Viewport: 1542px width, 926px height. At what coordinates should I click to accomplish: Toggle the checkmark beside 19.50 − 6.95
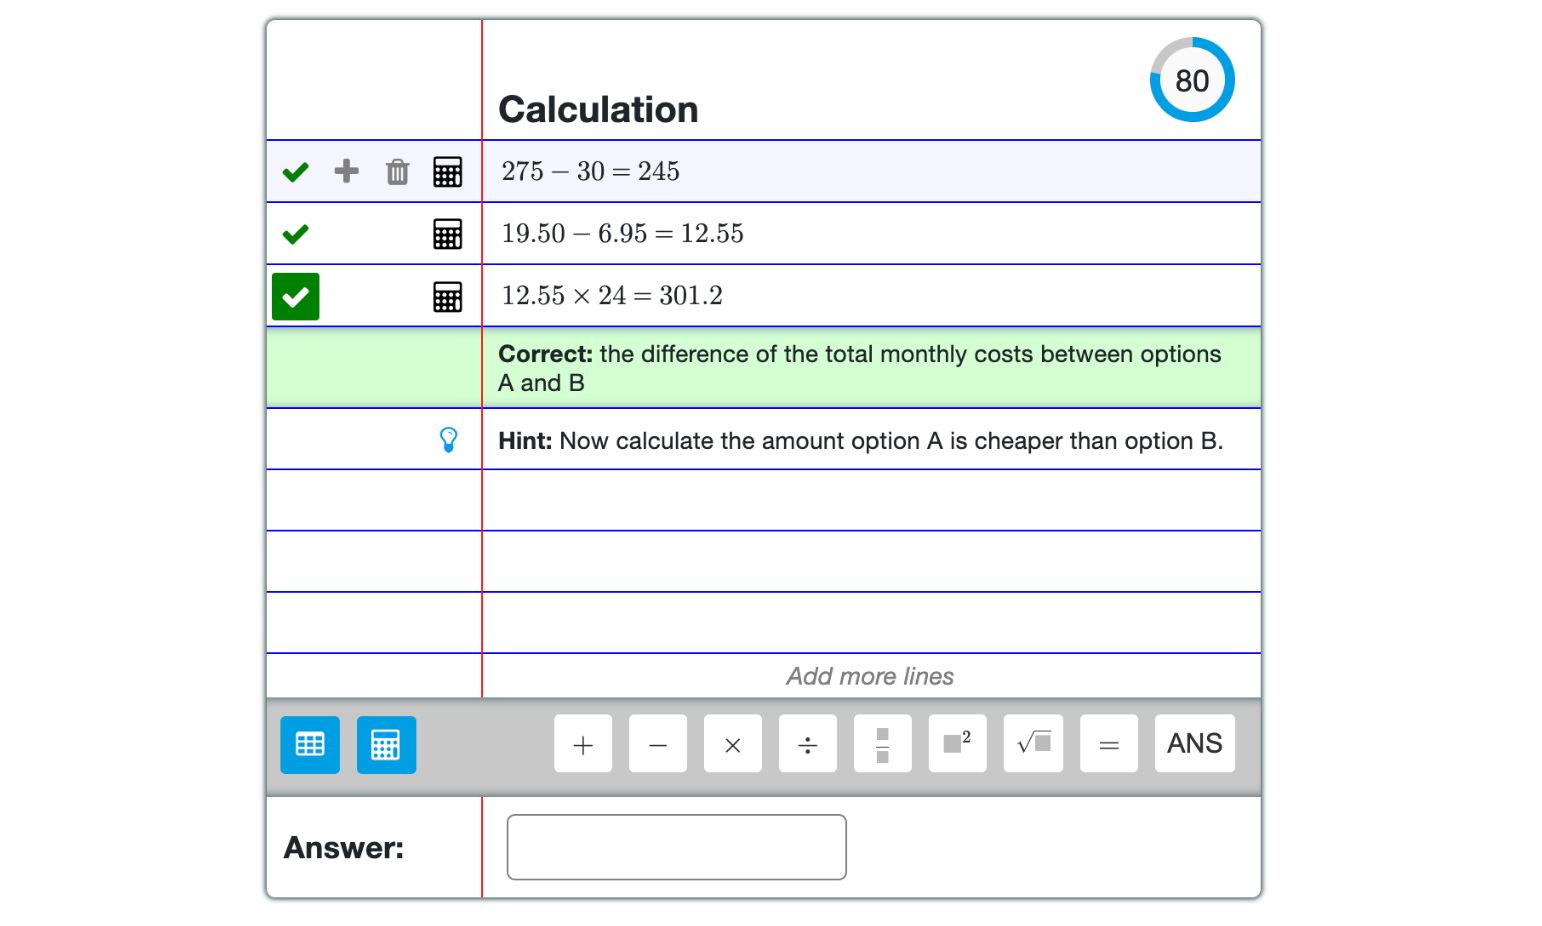[x=294, y=233]
